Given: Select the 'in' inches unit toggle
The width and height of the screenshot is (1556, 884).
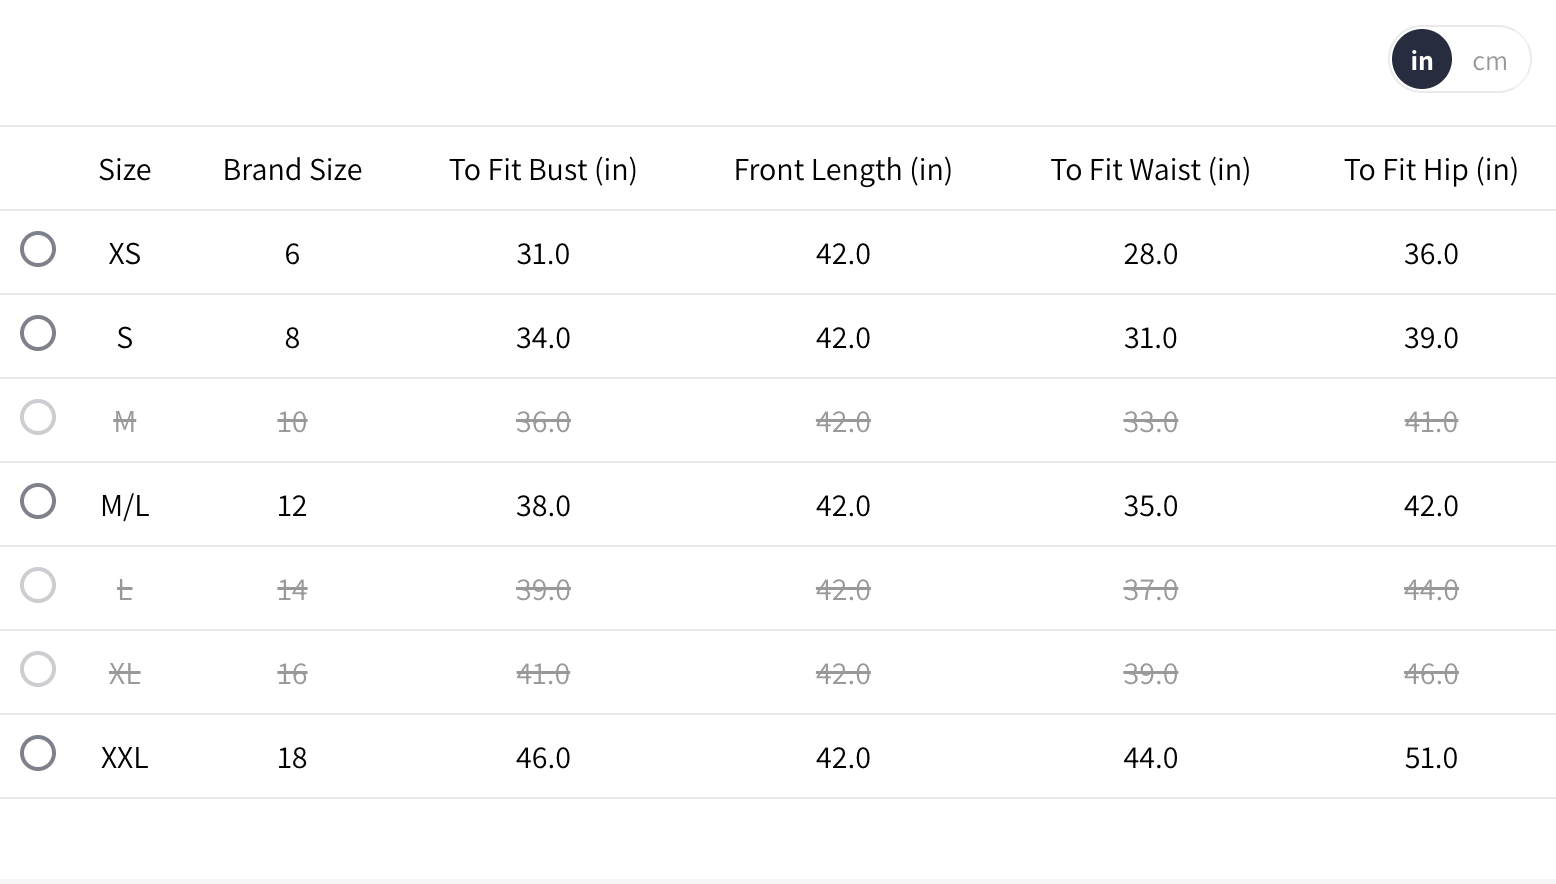Looking at the screenshot, I should (1421, 61).
